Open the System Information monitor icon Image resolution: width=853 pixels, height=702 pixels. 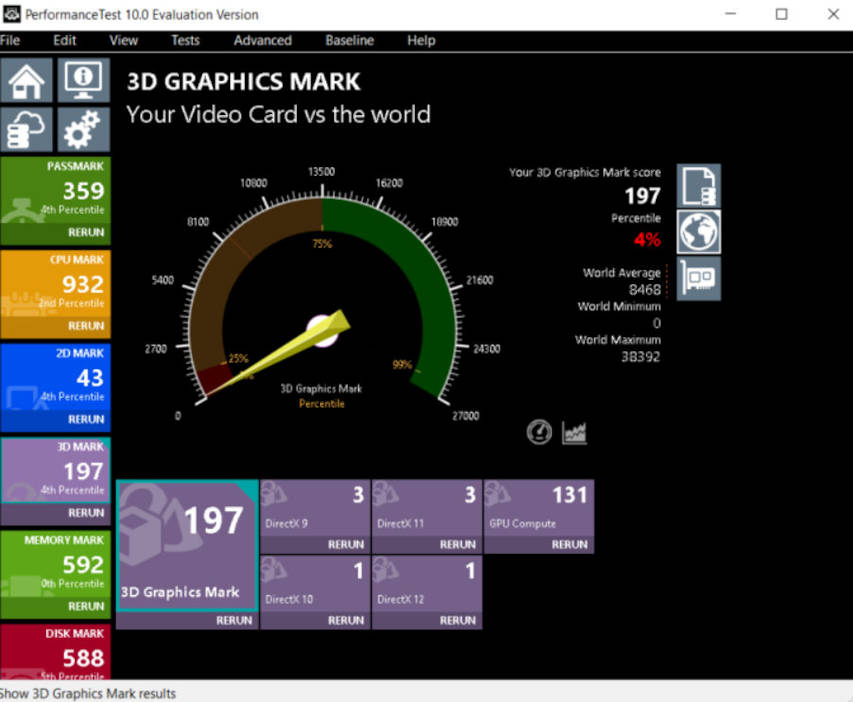pyautogui.click(x=83, y=80)
